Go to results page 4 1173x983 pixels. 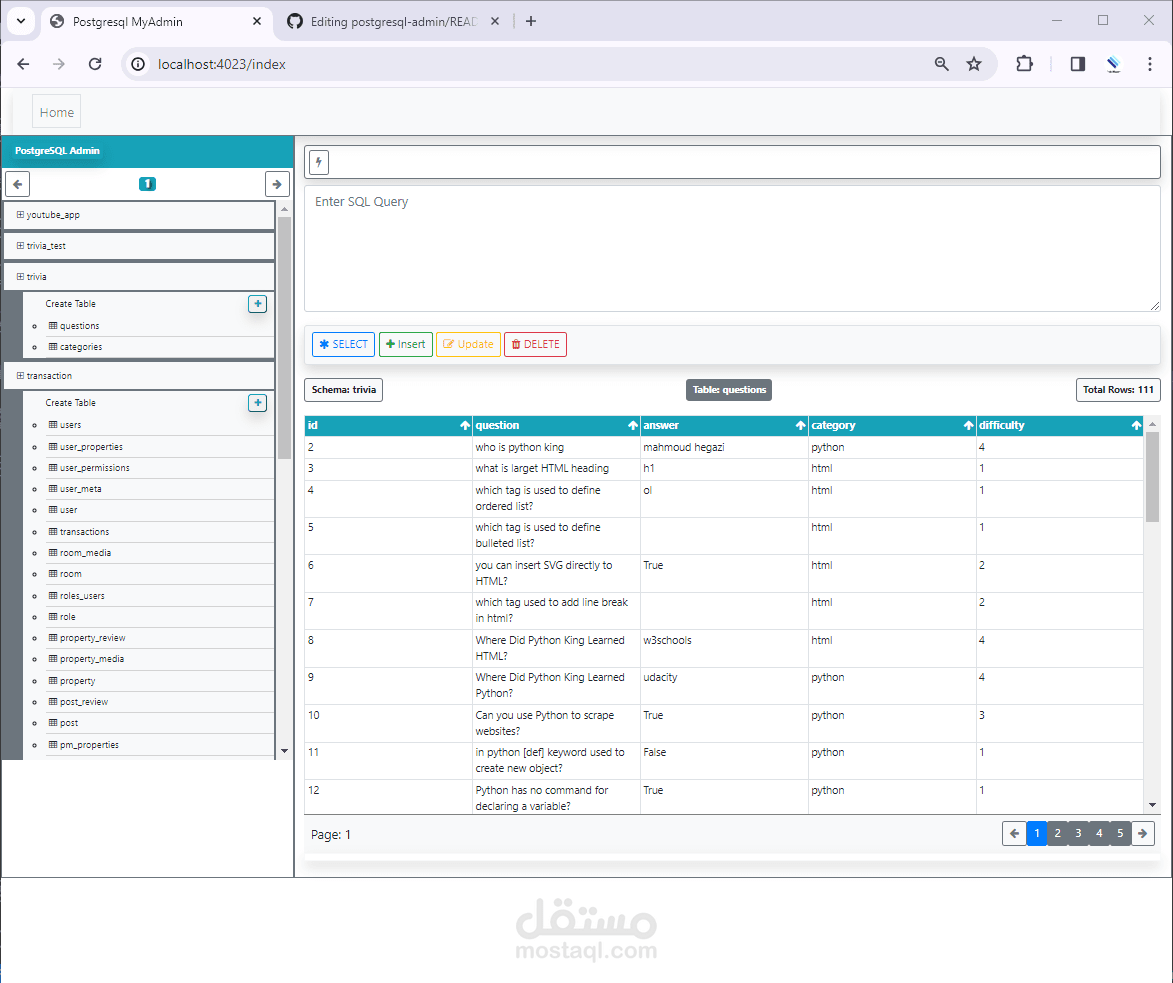pyautogui.click(x=1100, y=833)
